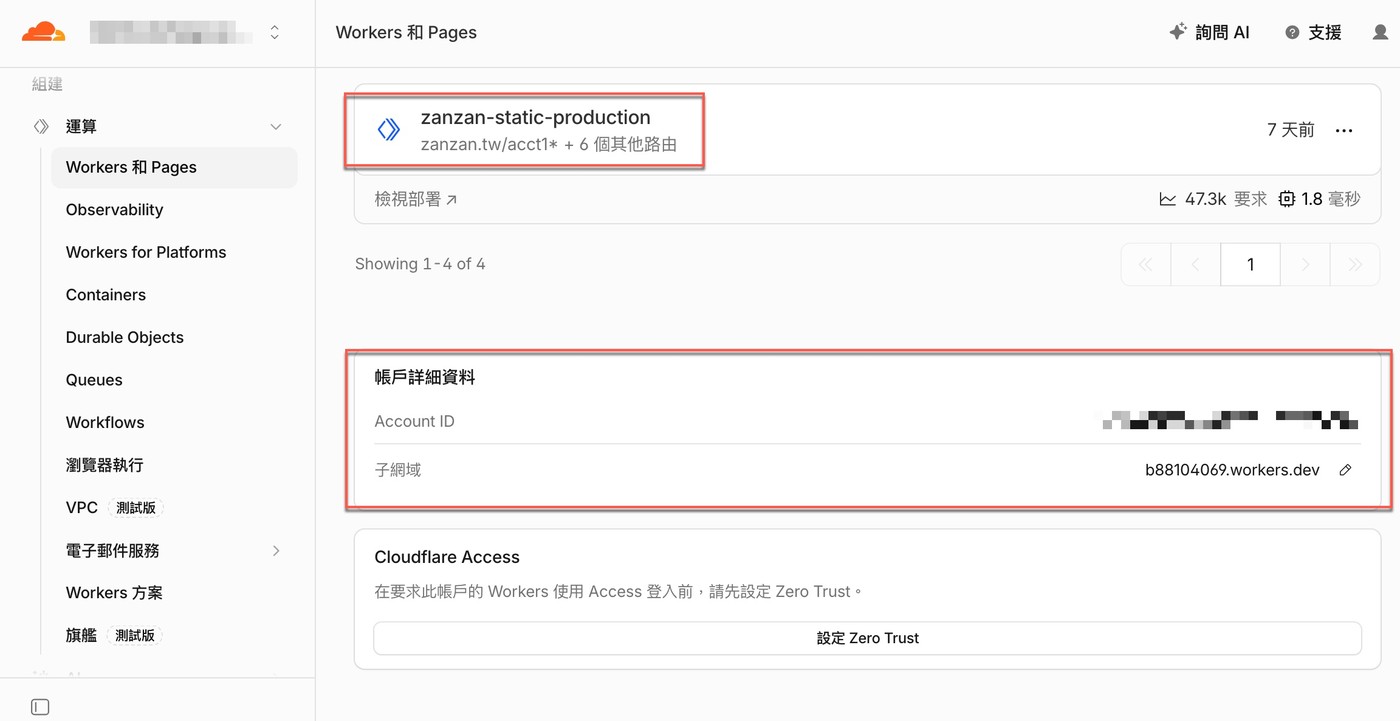Viewport: 1400px width, 721px height.
Task: Go to Containers in sidebar
Action: (106, 295)
